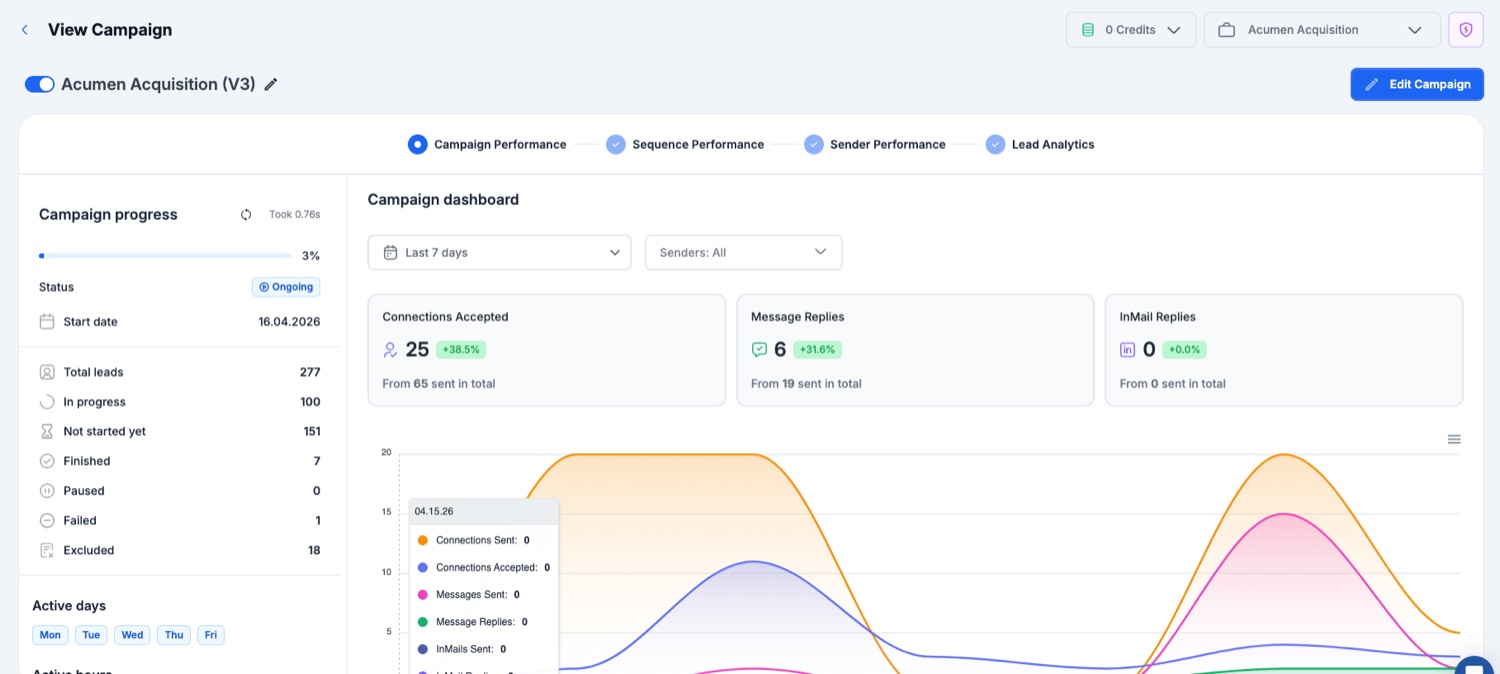1500x674 pixels.
Task: Toggle Thu active day
Action: [x=174, y=635]
